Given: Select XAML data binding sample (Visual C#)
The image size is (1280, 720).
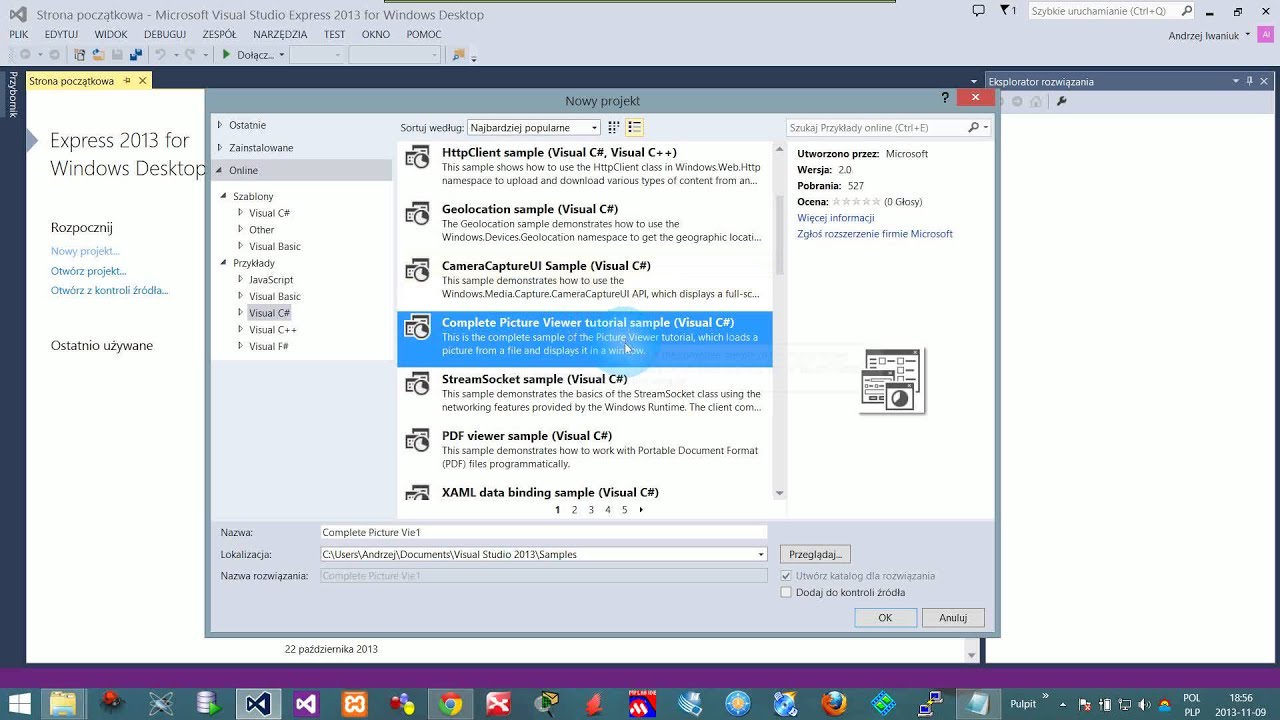Looking at the screenshot, I should (x=585, y=492).
